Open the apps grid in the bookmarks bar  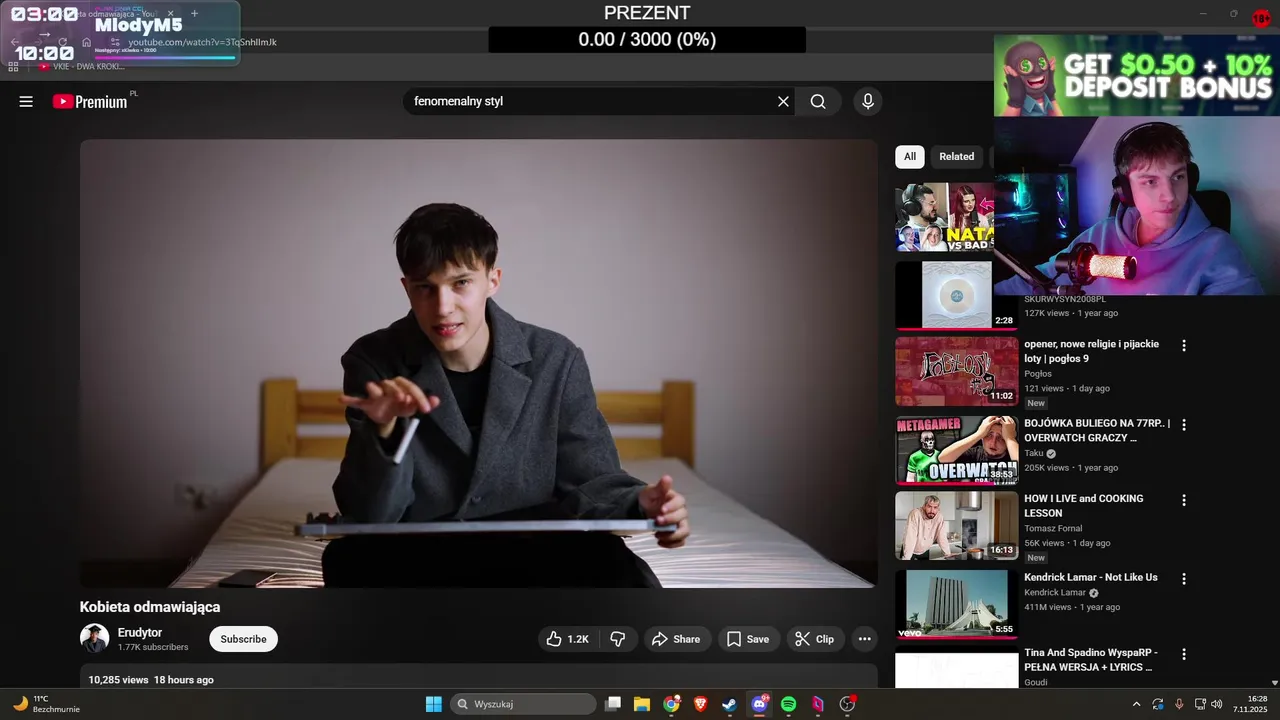13,66
